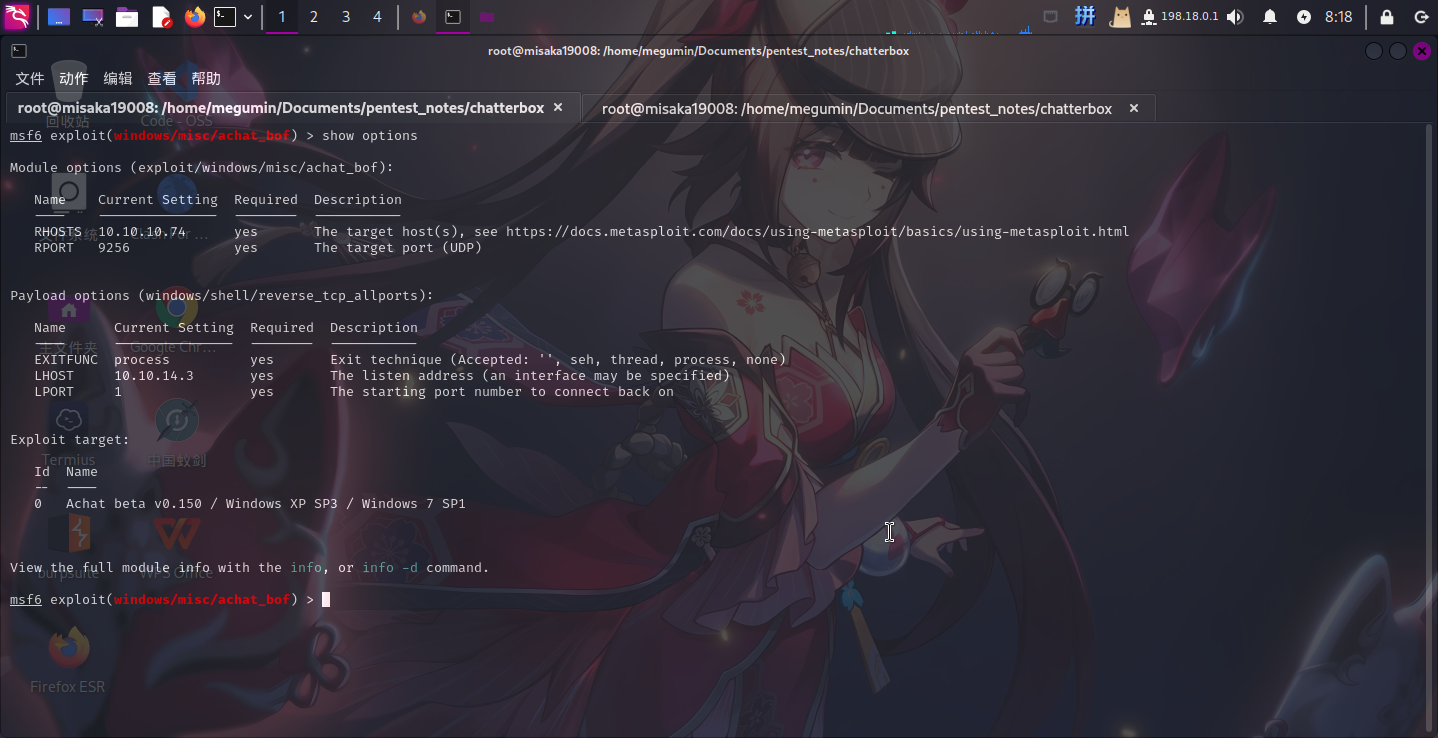
Task: Open the 帮助 menu
Action: (206, 79)
